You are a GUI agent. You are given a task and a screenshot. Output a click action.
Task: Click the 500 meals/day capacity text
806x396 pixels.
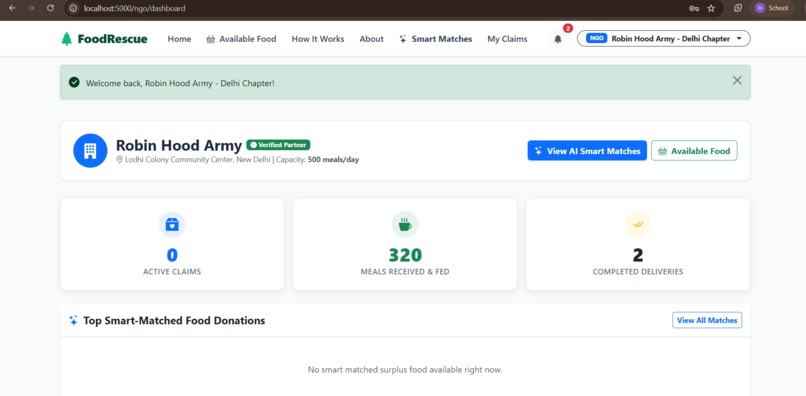click(x=333, y=160)
